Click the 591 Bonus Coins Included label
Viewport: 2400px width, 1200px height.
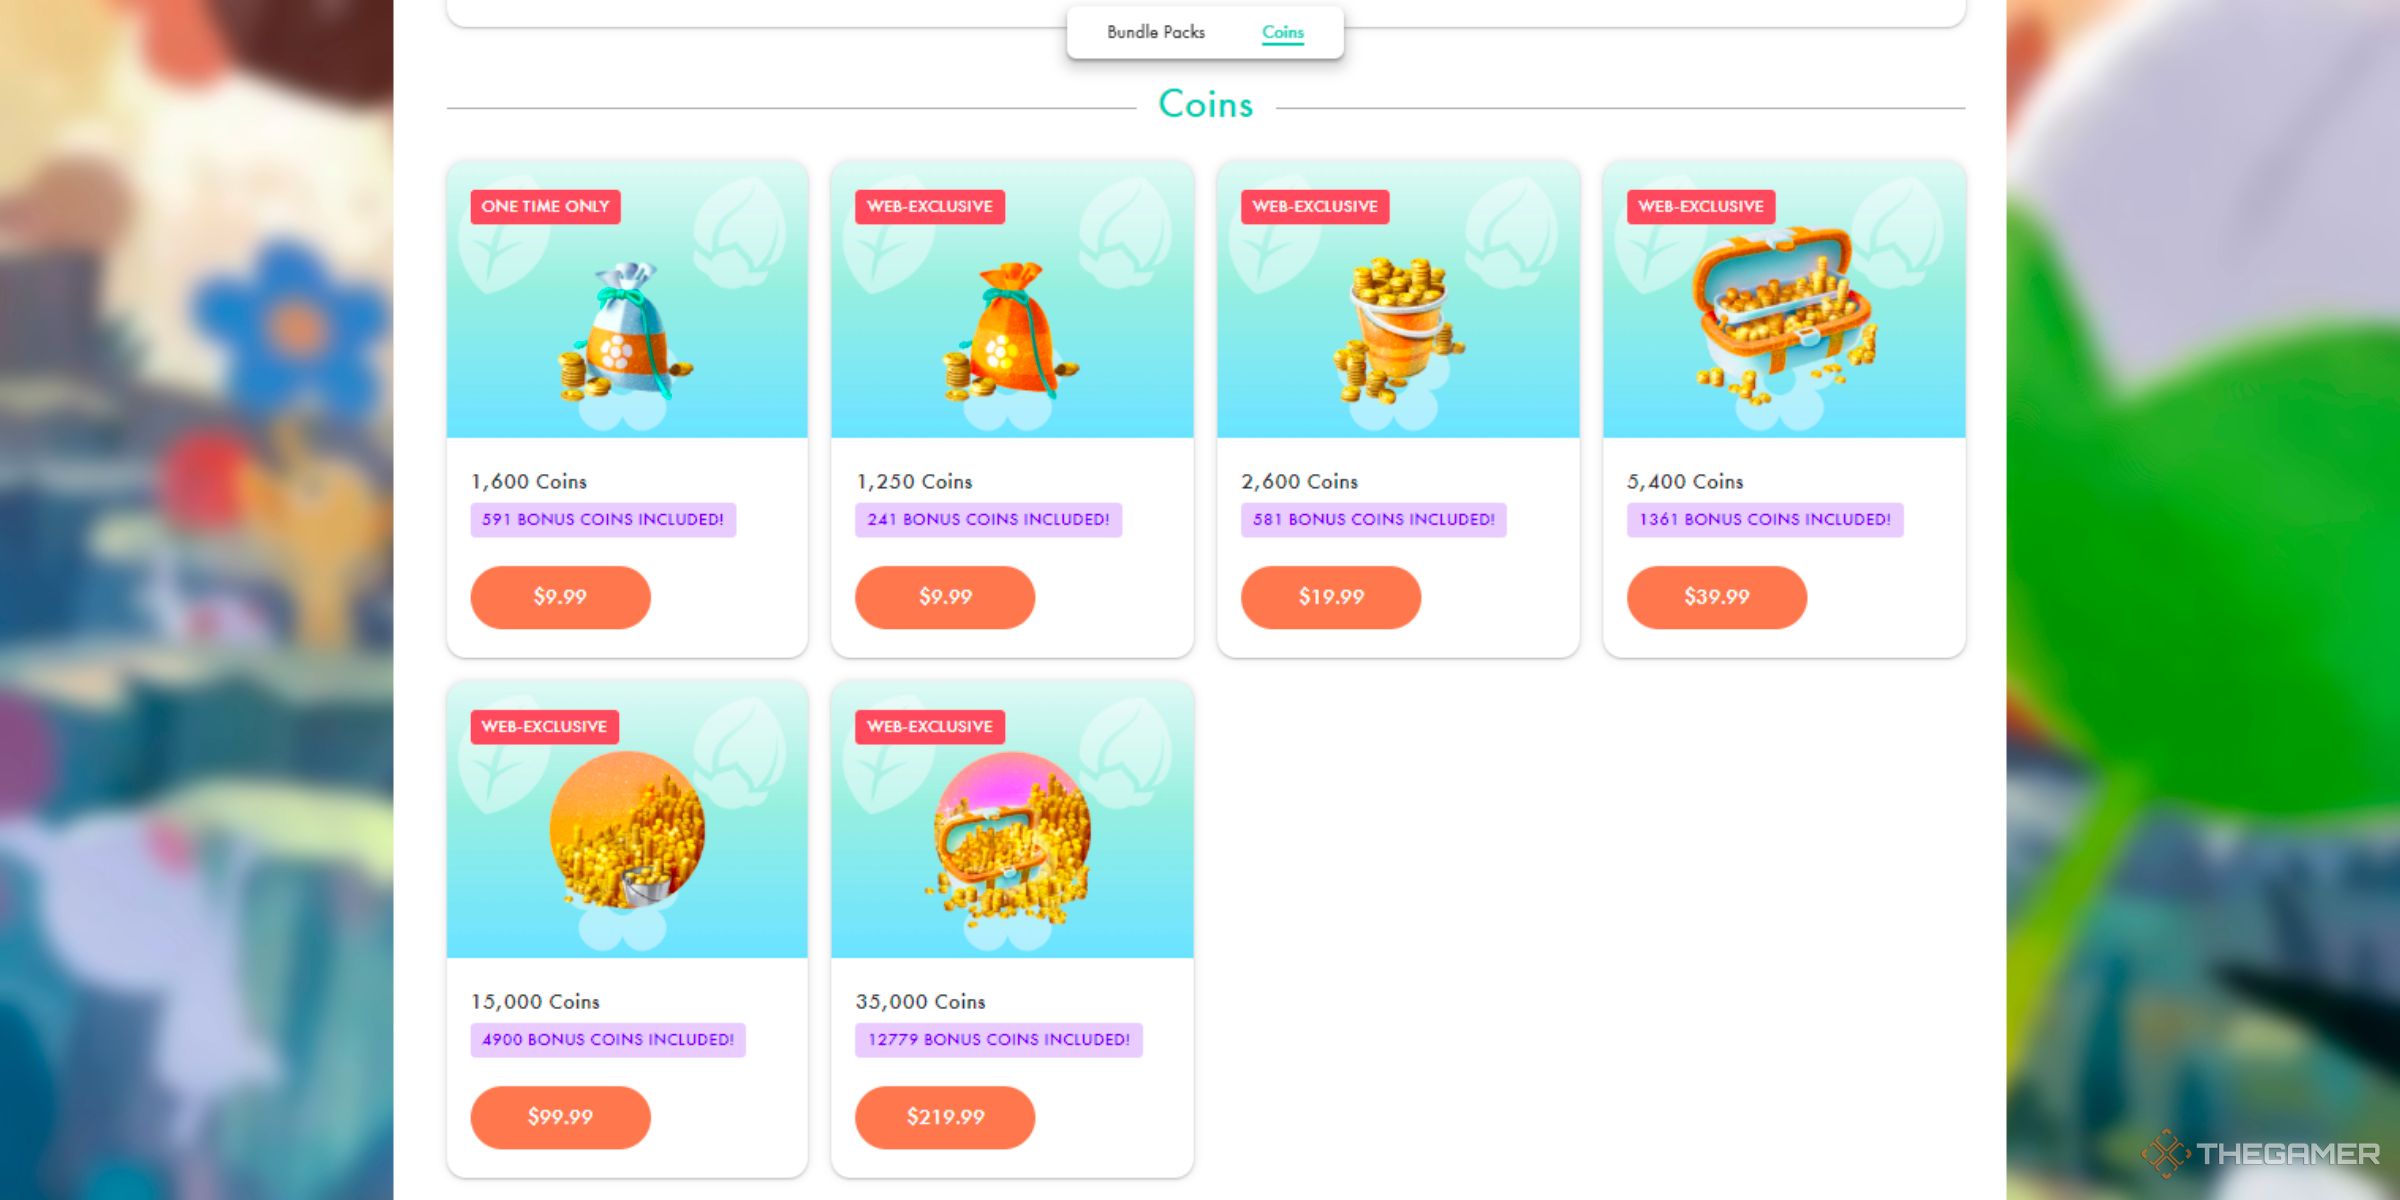coord(603,520)
